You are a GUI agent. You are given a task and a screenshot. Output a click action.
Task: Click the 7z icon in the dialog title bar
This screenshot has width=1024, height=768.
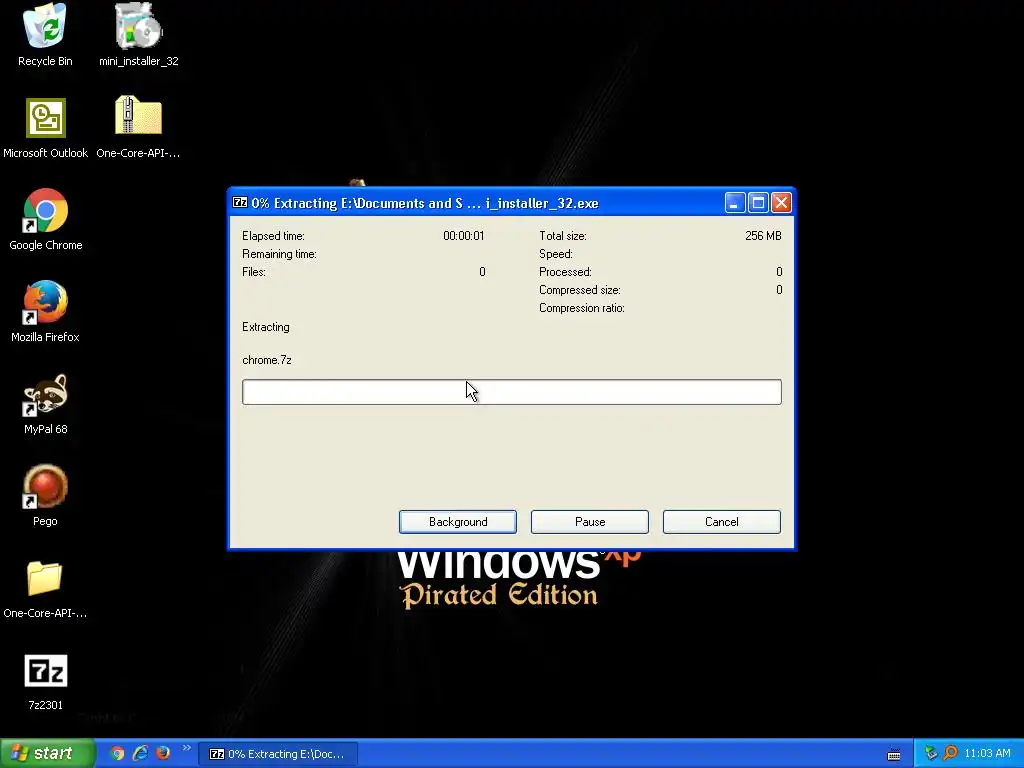pos(240,202)
